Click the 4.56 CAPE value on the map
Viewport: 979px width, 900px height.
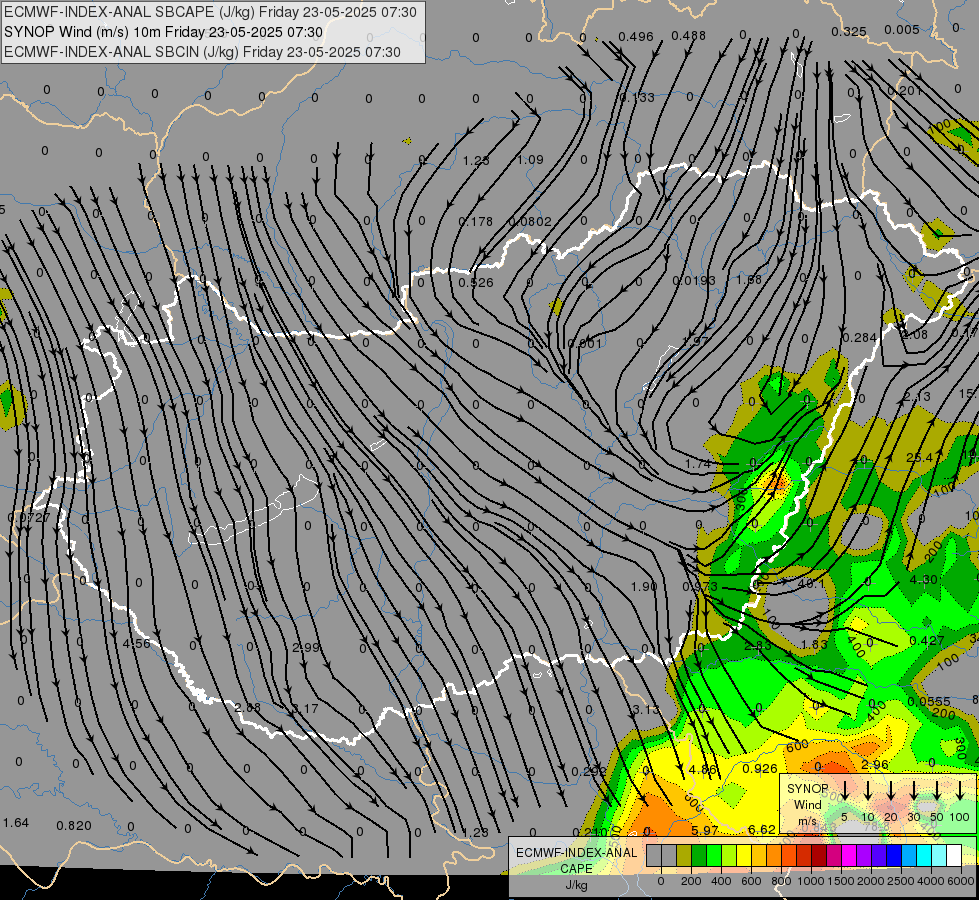(136, 643)
